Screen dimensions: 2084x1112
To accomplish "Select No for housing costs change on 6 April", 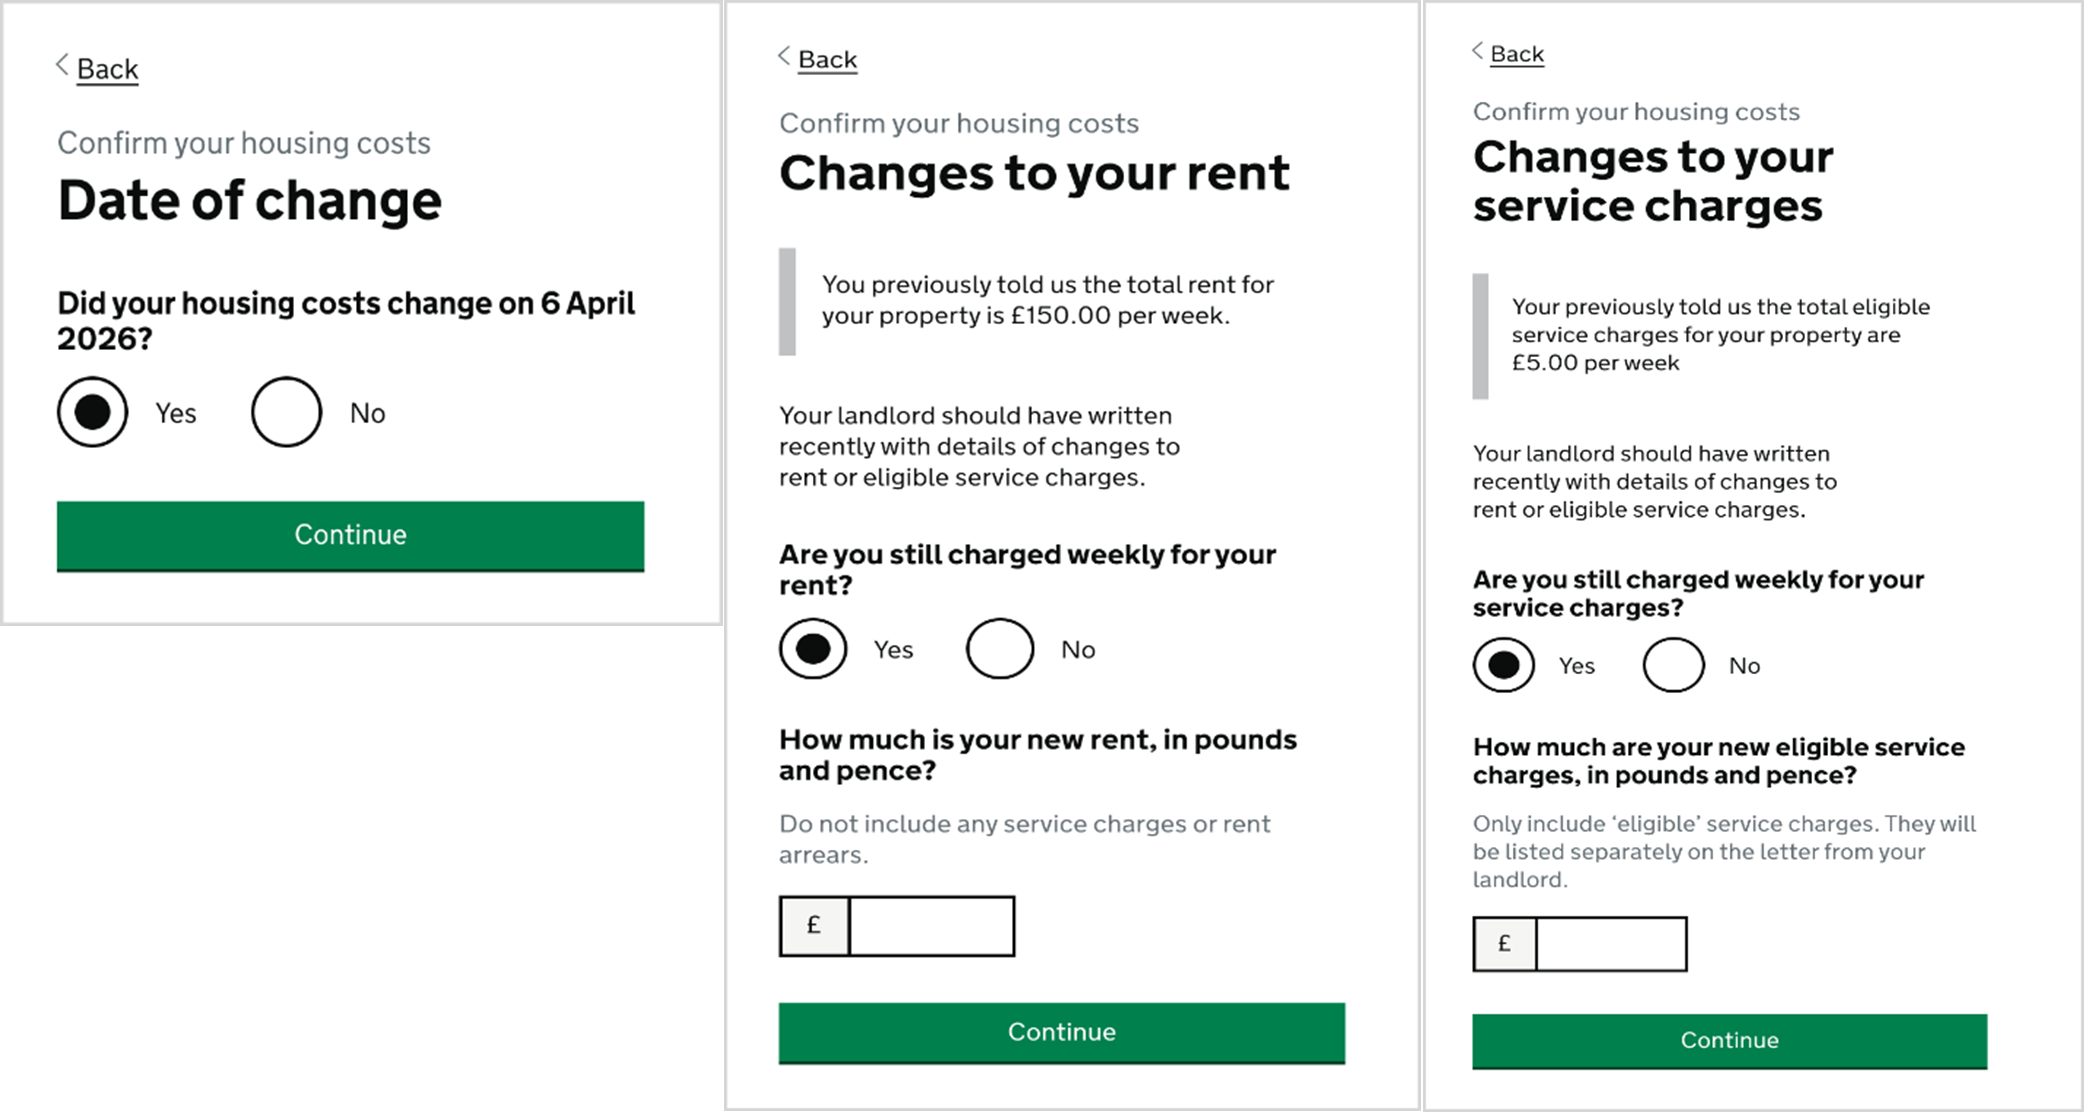I will click(x=286, y=411).
